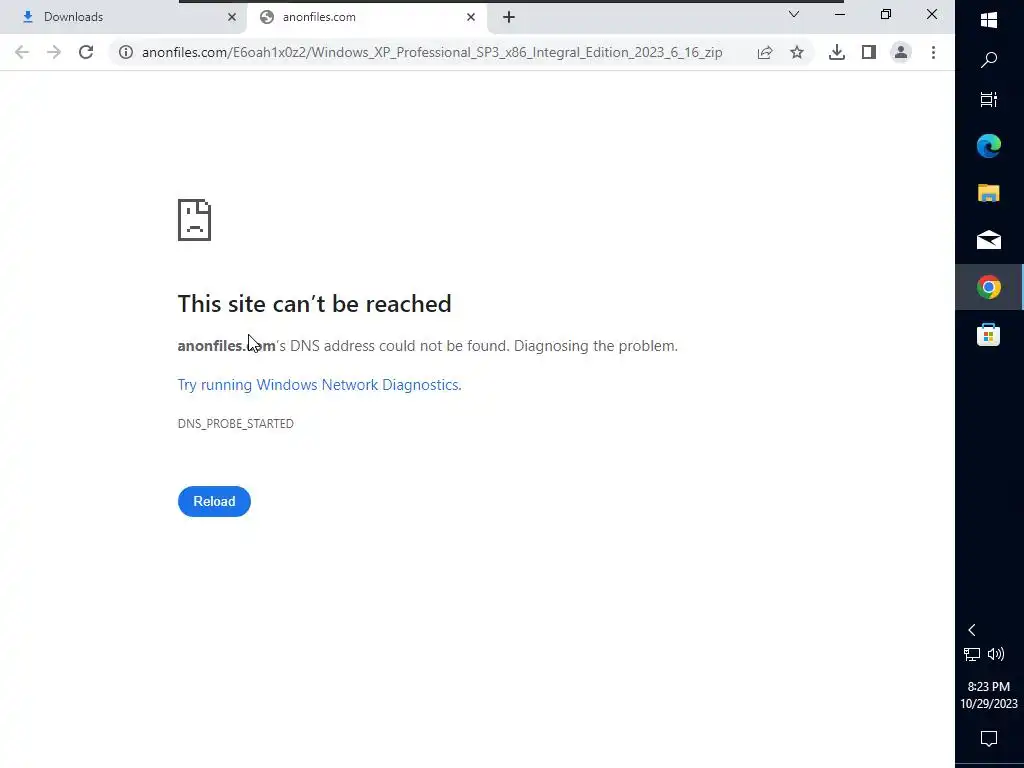The image size is (1024, 768).
Task: Share this page icon in address bar
Action: tap(765, 52)
